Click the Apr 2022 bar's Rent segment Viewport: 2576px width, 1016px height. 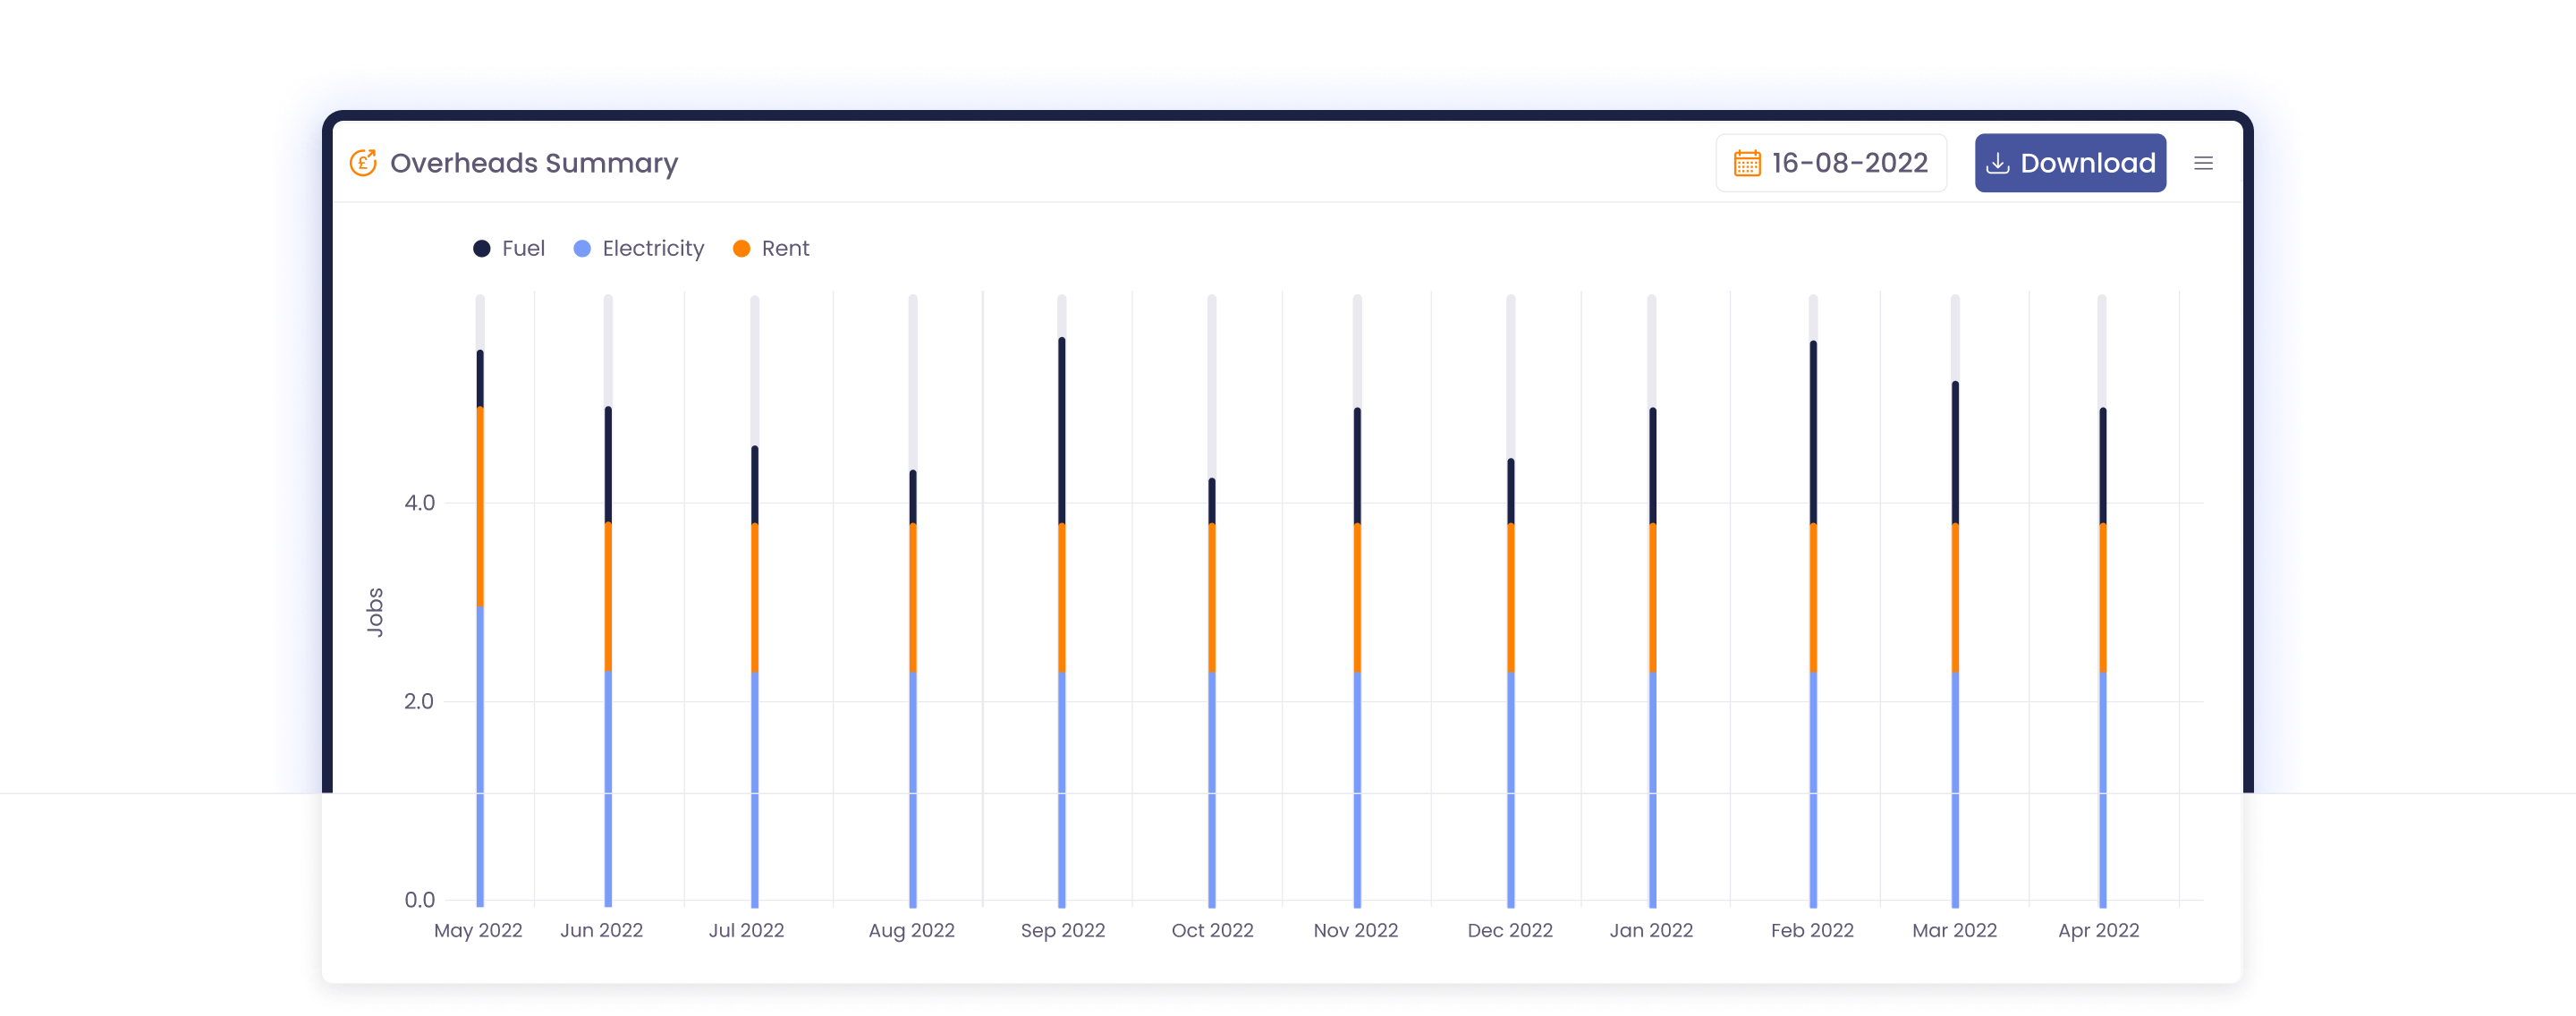tap(2102, 597)
